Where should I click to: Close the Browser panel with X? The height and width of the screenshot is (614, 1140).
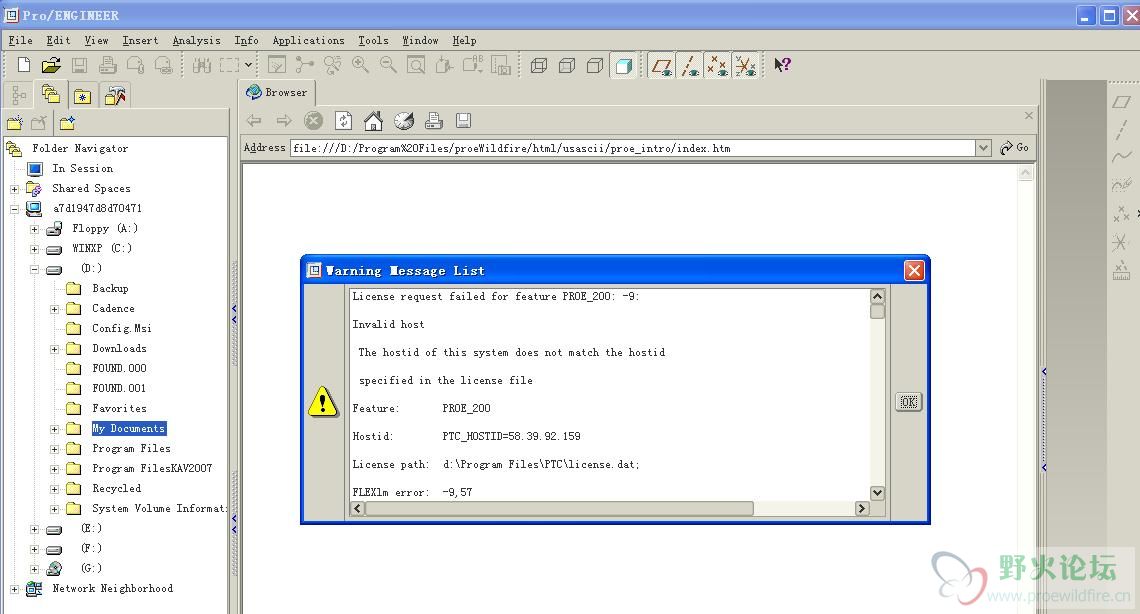click(1029, 116)
